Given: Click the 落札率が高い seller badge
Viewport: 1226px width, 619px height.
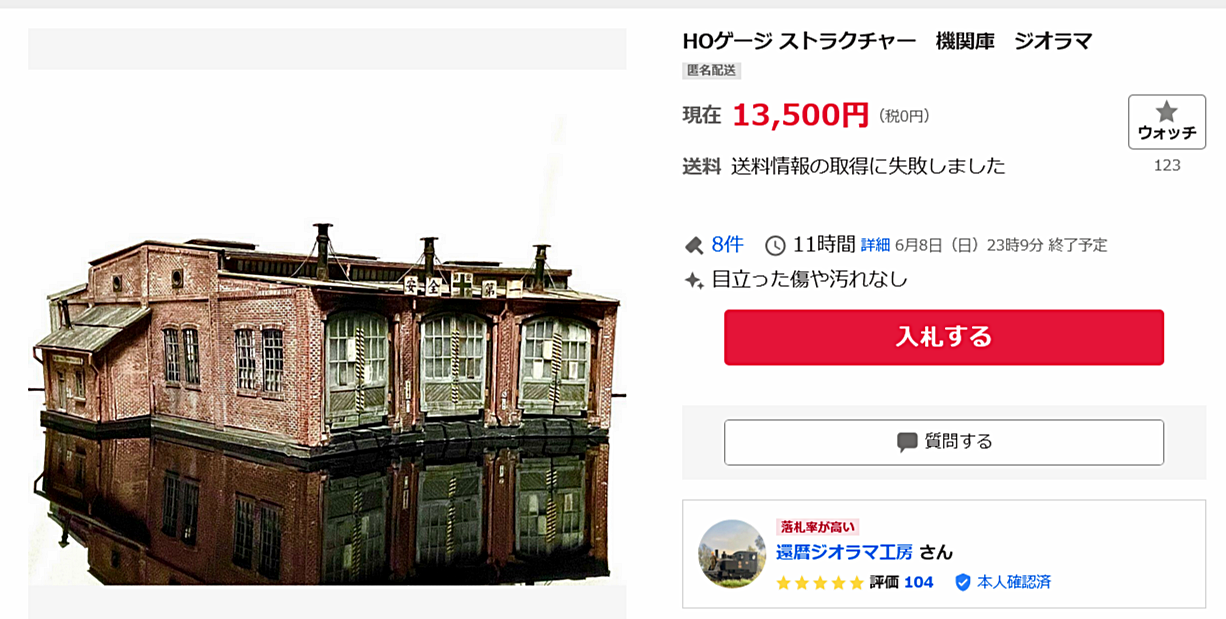Looking at the screenshot, I should pos(817,527).
